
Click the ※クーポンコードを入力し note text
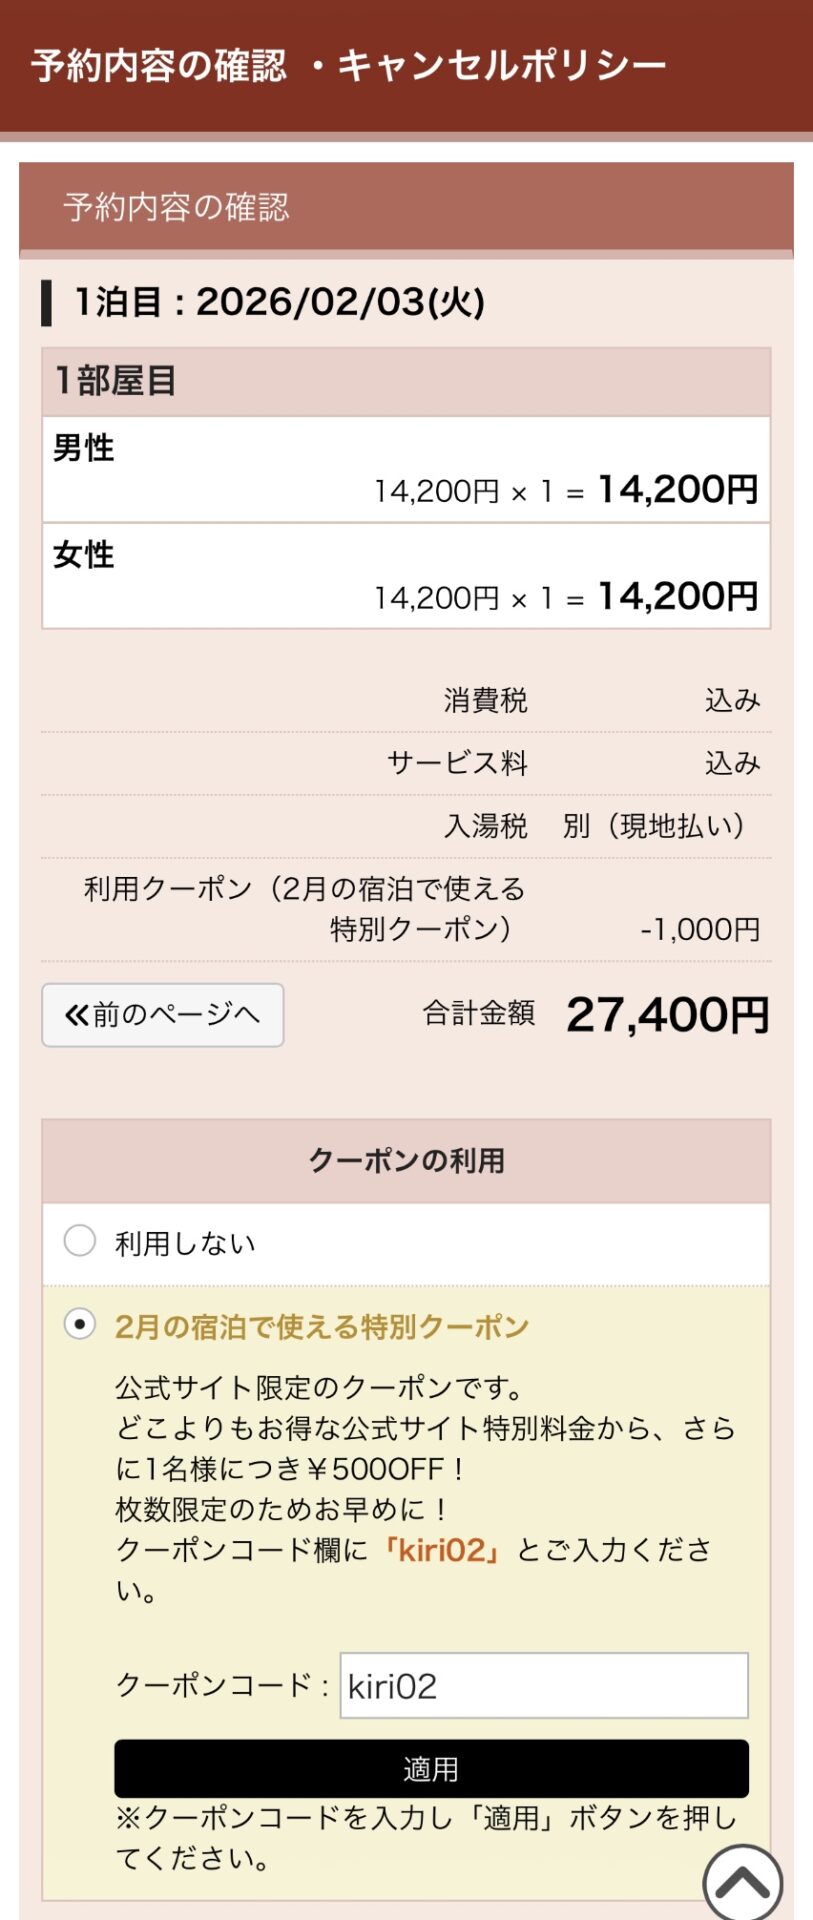pos(425,1838)
